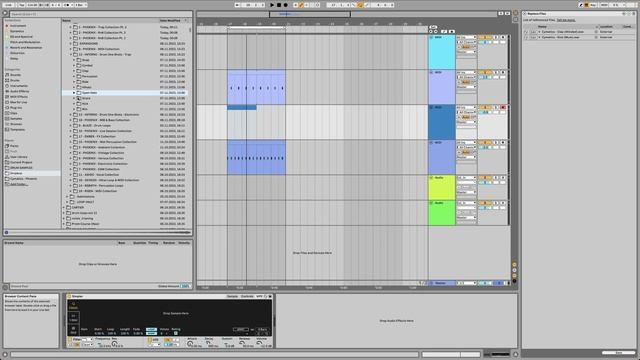Open the User Library place
The image size is (640, 360).
coord(19,157)
